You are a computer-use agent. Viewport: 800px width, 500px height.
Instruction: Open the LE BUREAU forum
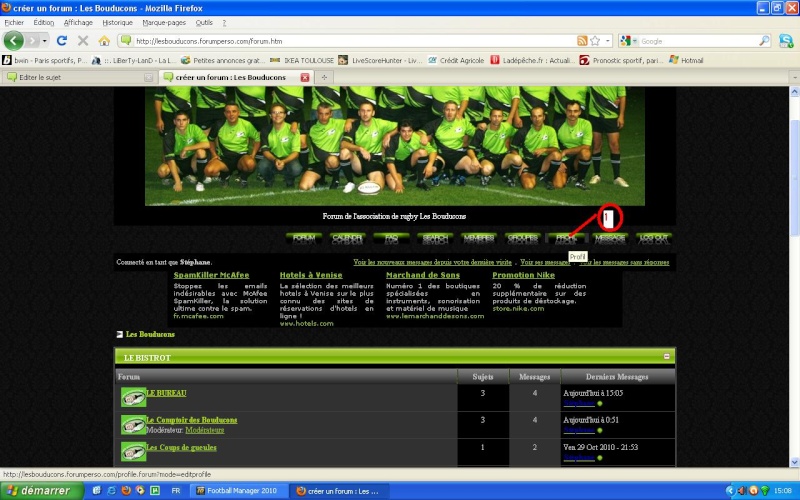[166, 393]
